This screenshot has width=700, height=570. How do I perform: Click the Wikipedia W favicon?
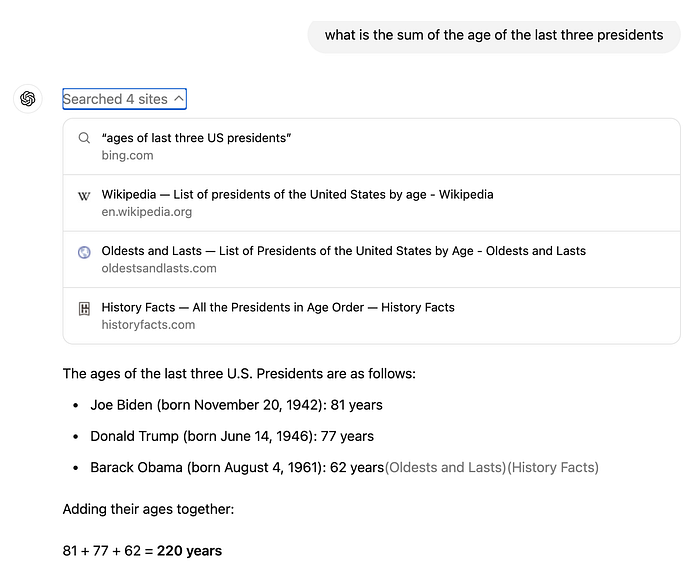84,196
